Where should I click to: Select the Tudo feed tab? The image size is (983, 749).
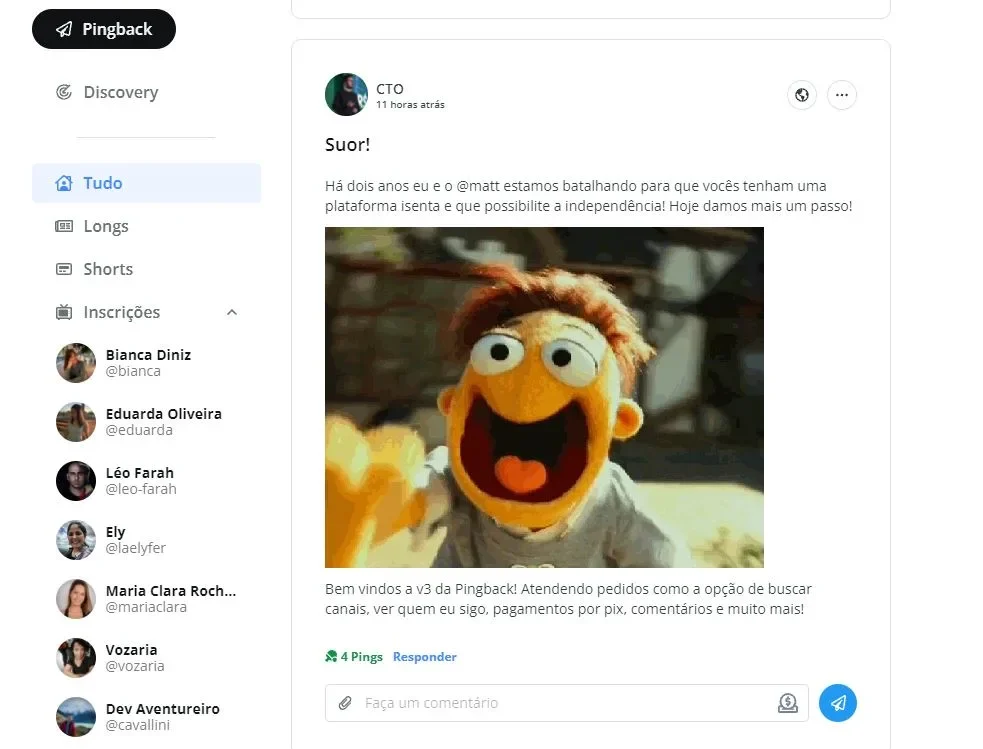pyautogui.click(x=146, y=183)
